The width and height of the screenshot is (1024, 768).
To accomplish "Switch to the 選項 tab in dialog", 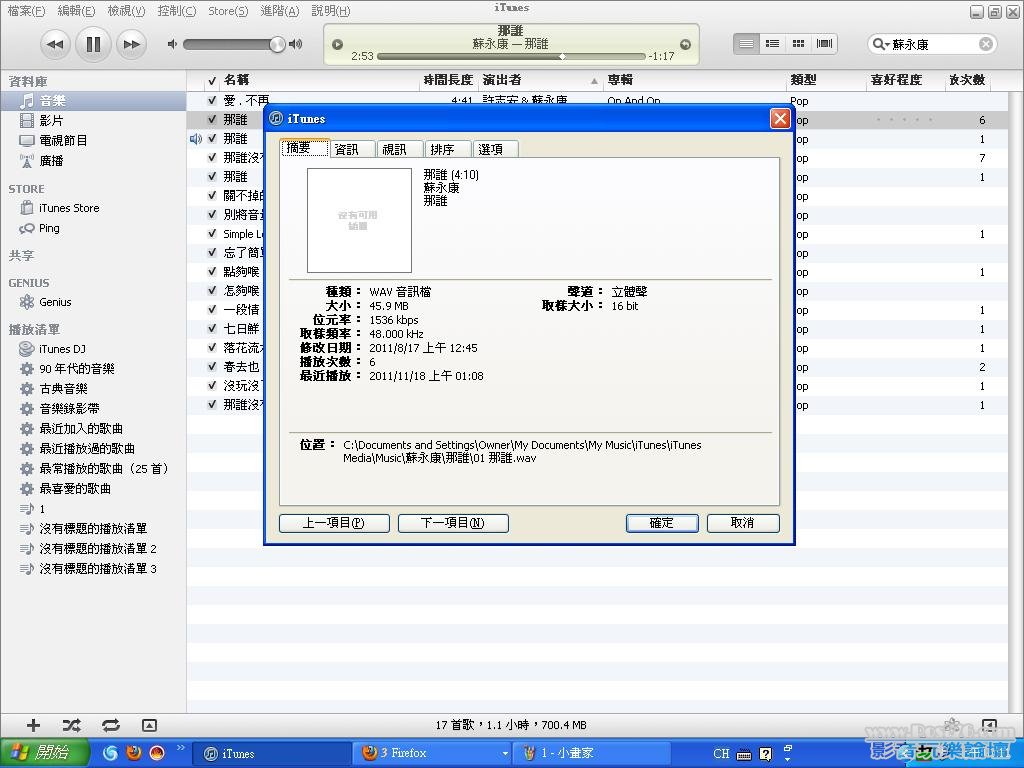I will coord(496,150).
